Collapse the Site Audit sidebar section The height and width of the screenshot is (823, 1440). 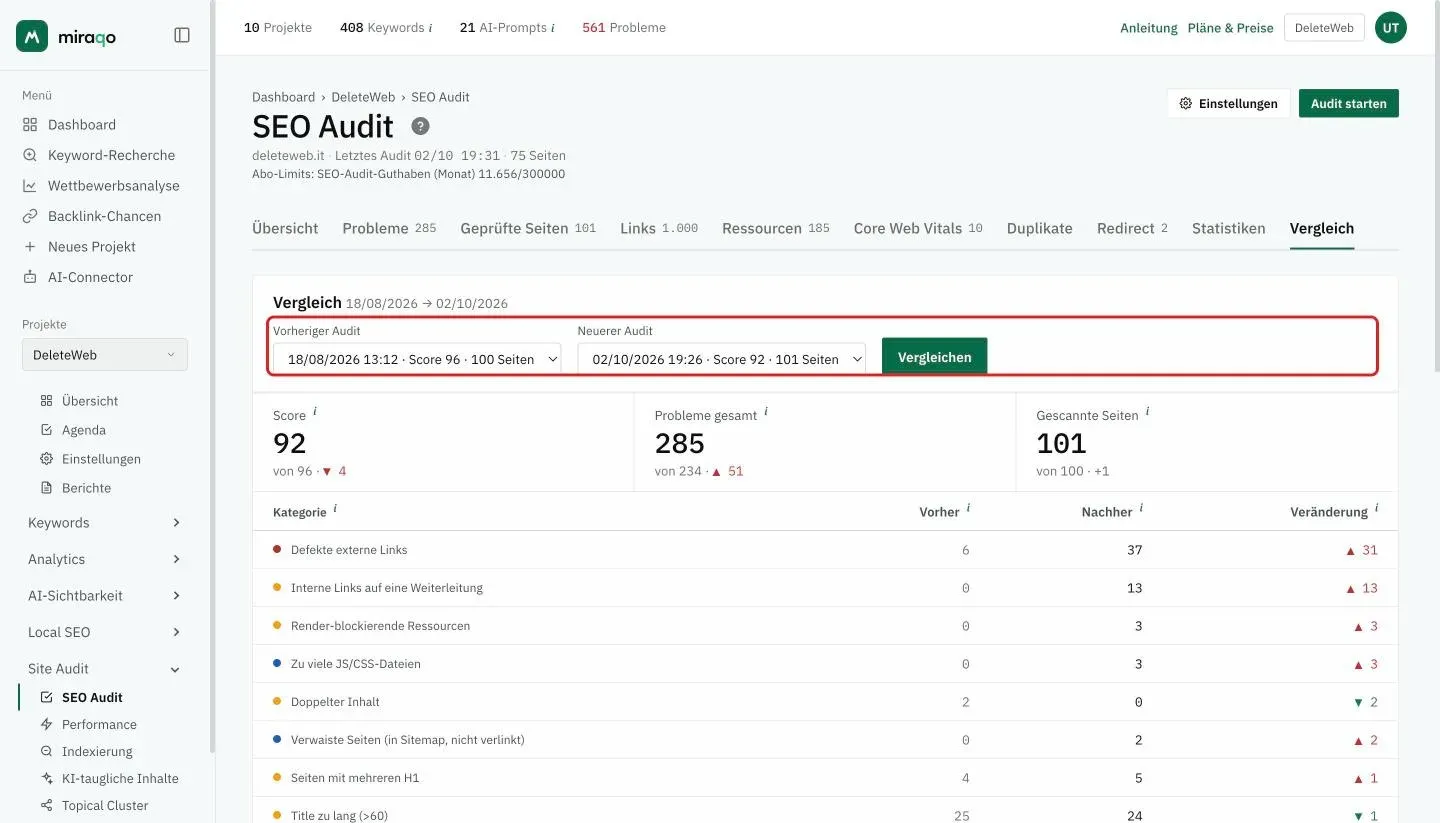pos(105,669)
